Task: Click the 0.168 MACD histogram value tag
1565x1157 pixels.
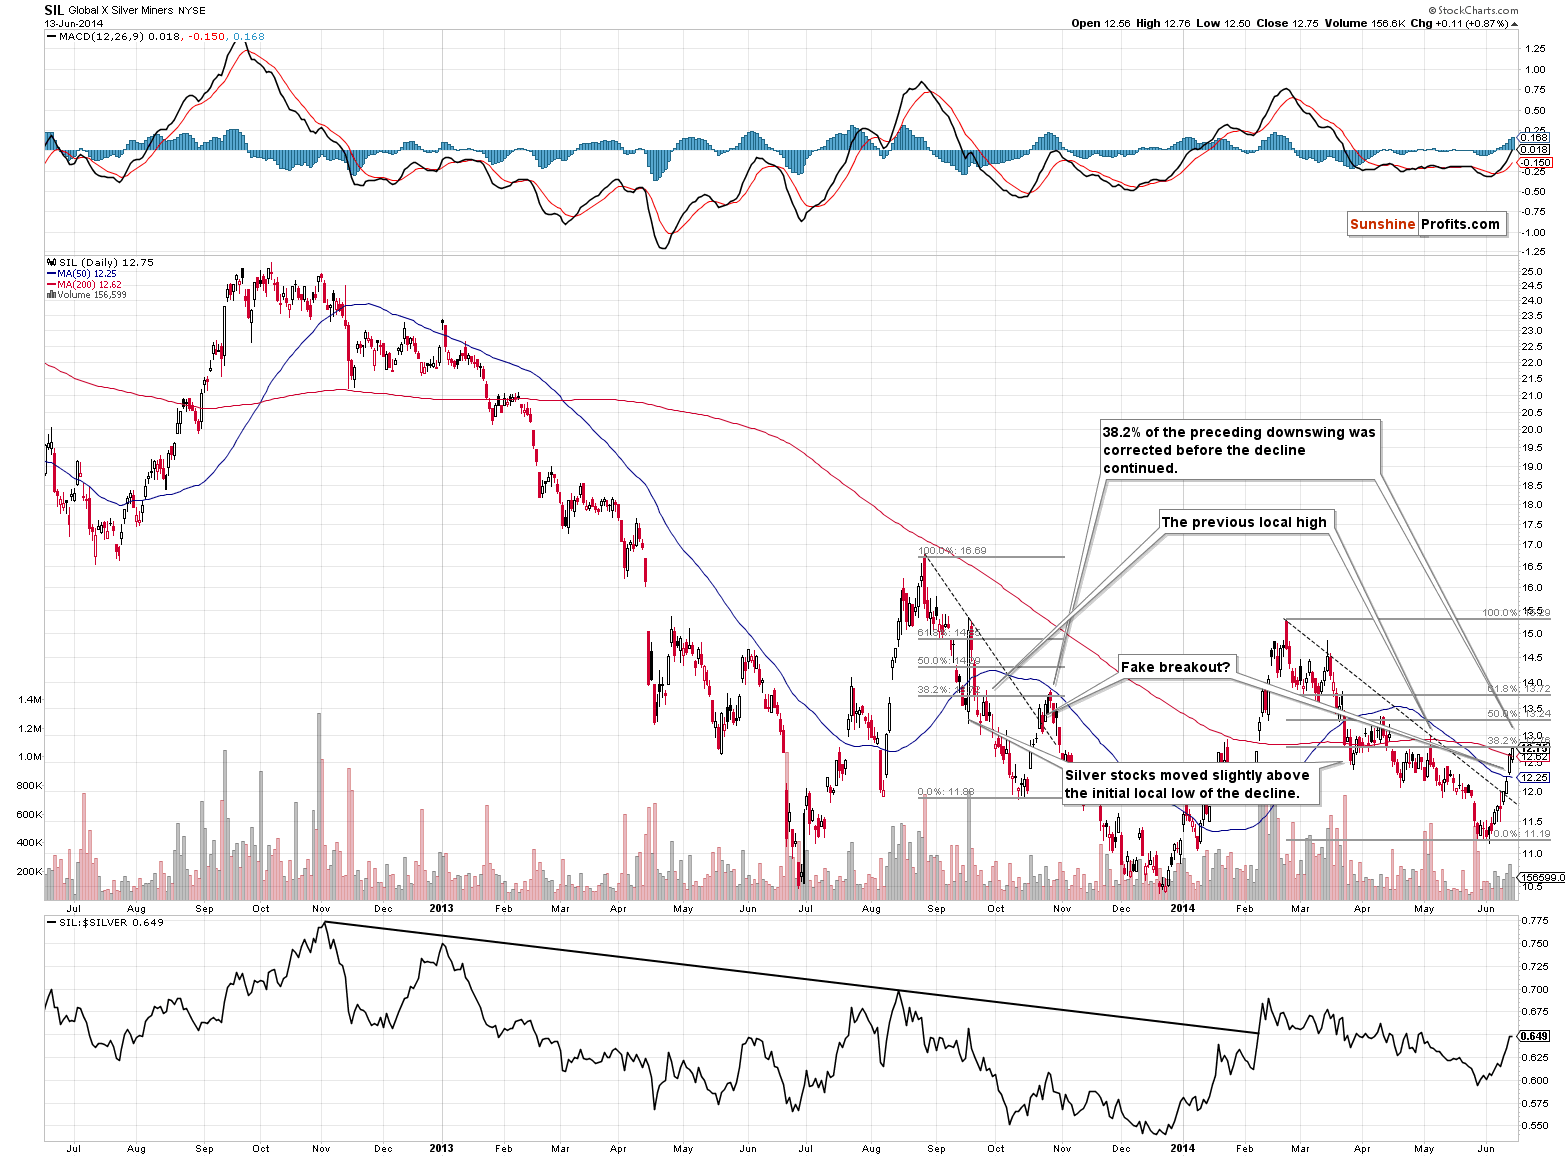Action: click(1534, 138)
